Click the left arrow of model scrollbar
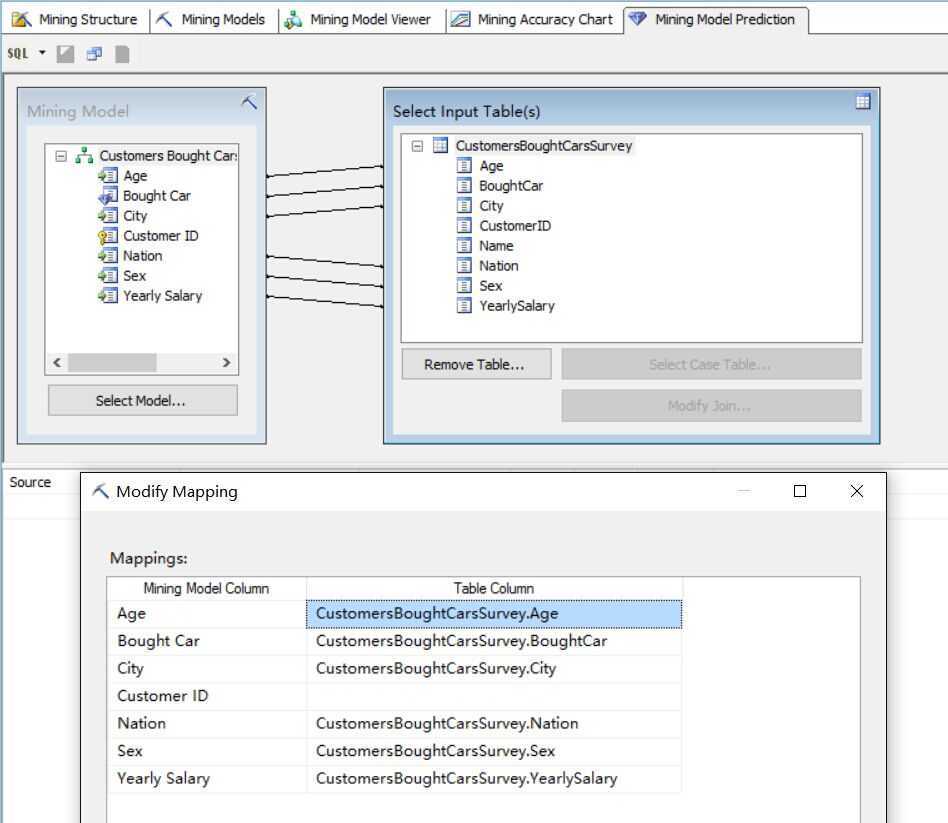948x823 pixels. 57,363
